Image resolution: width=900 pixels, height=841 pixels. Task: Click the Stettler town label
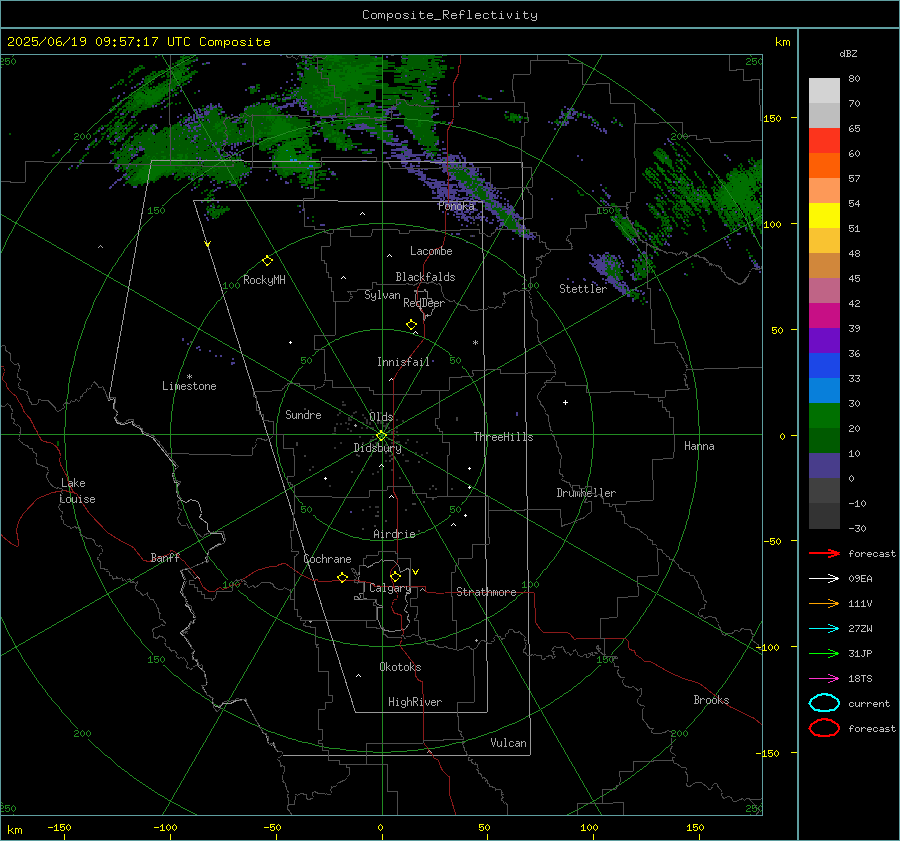pyautogui.click(x=583, y=289)
